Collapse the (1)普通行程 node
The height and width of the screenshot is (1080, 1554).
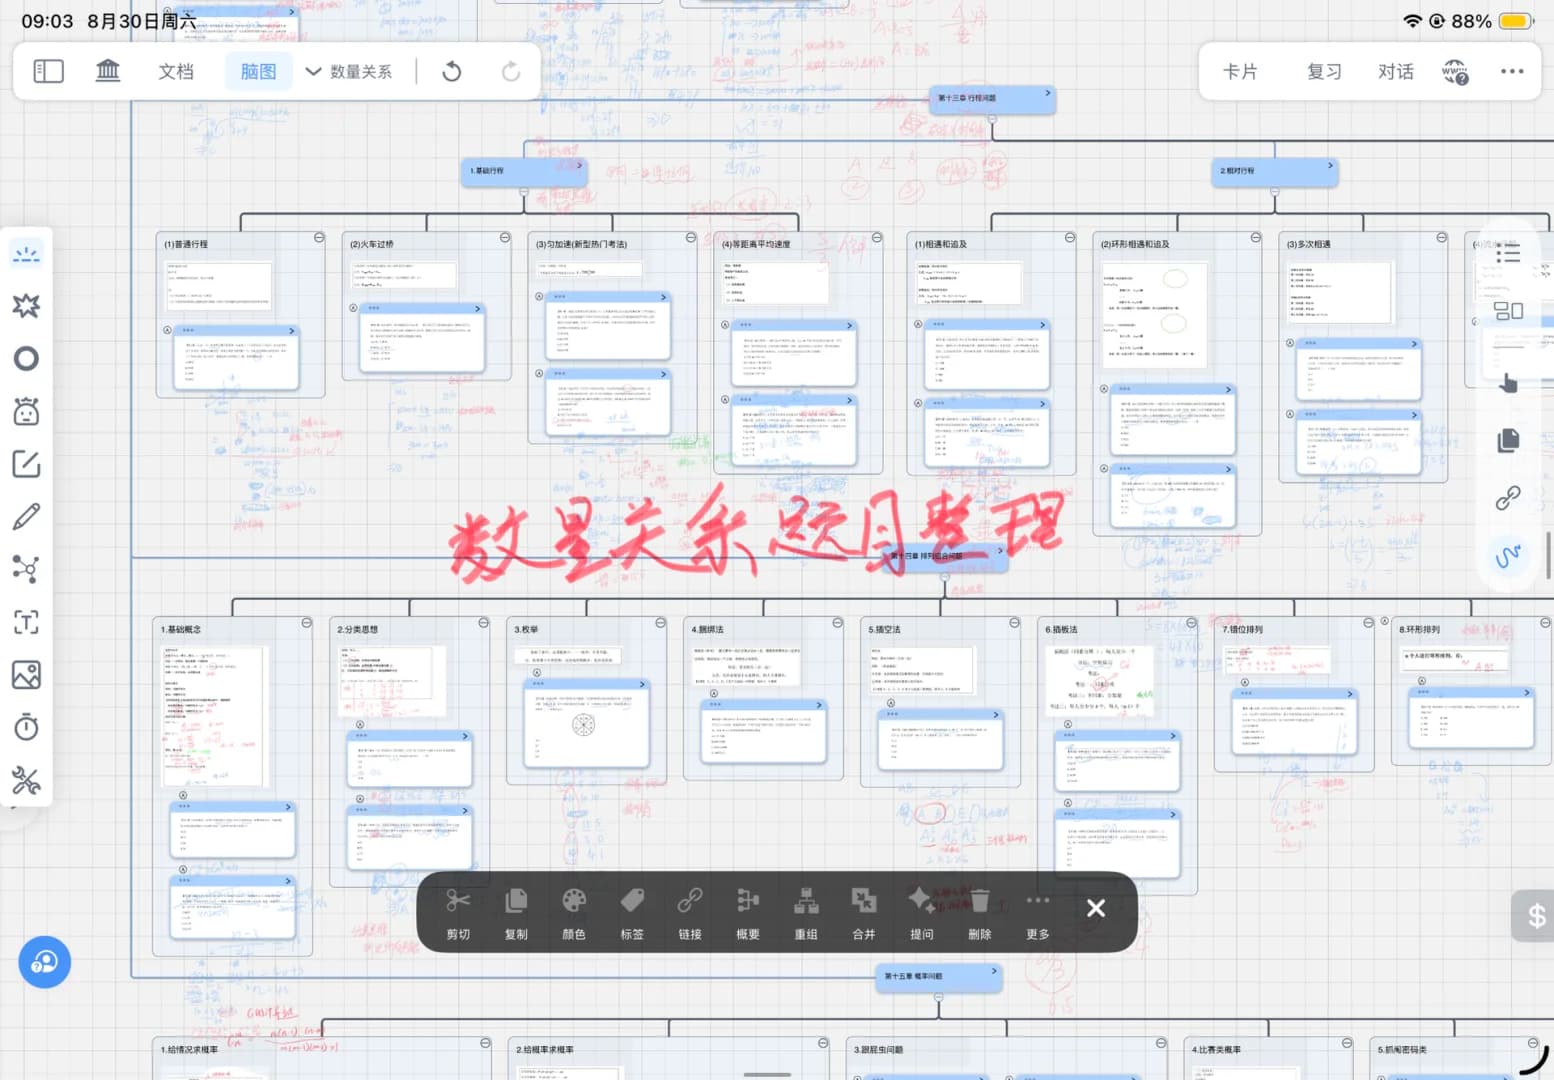319,238
